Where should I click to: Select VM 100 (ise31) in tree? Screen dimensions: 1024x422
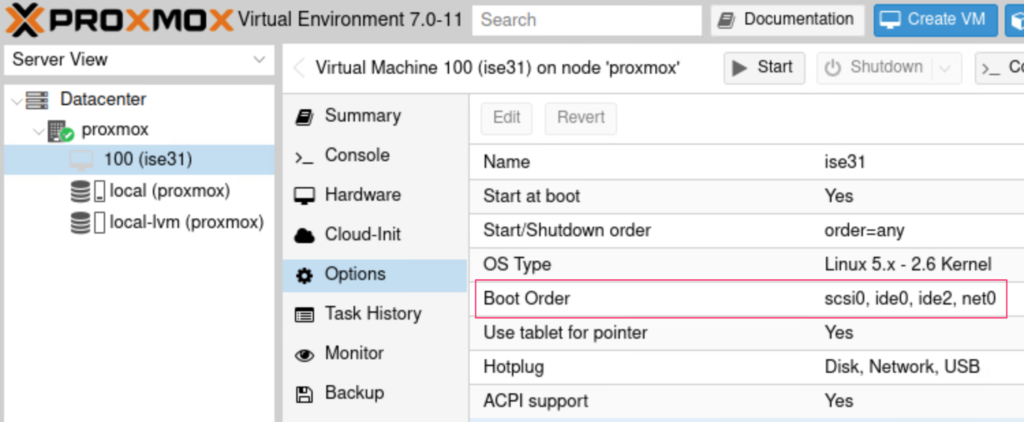[138, 159]
